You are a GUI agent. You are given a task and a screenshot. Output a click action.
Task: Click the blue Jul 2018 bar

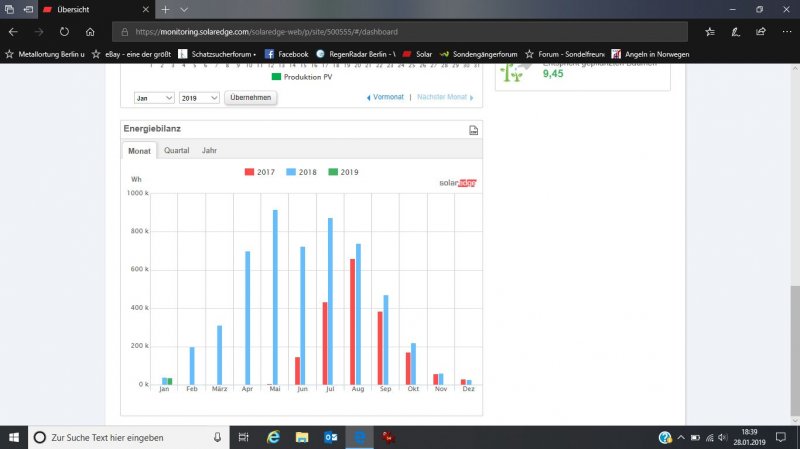(x=331, y=301)
